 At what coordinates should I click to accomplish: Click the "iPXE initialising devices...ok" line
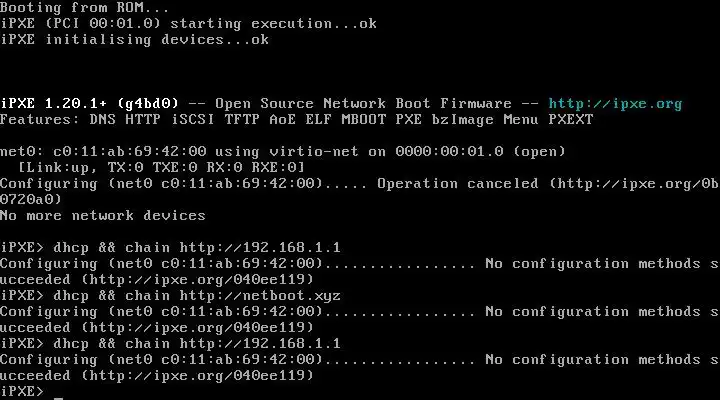coord(134,39)
